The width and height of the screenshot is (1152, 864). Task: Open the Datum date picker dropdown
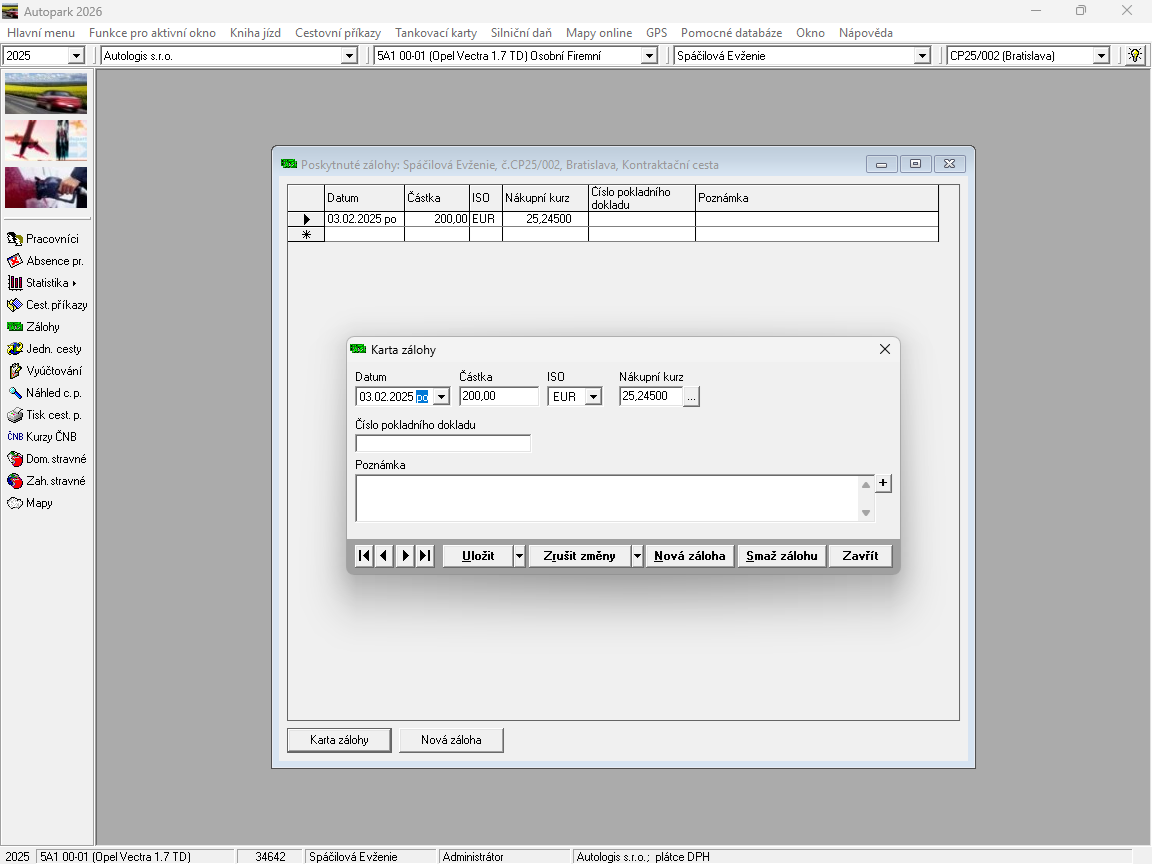[441, 397]
